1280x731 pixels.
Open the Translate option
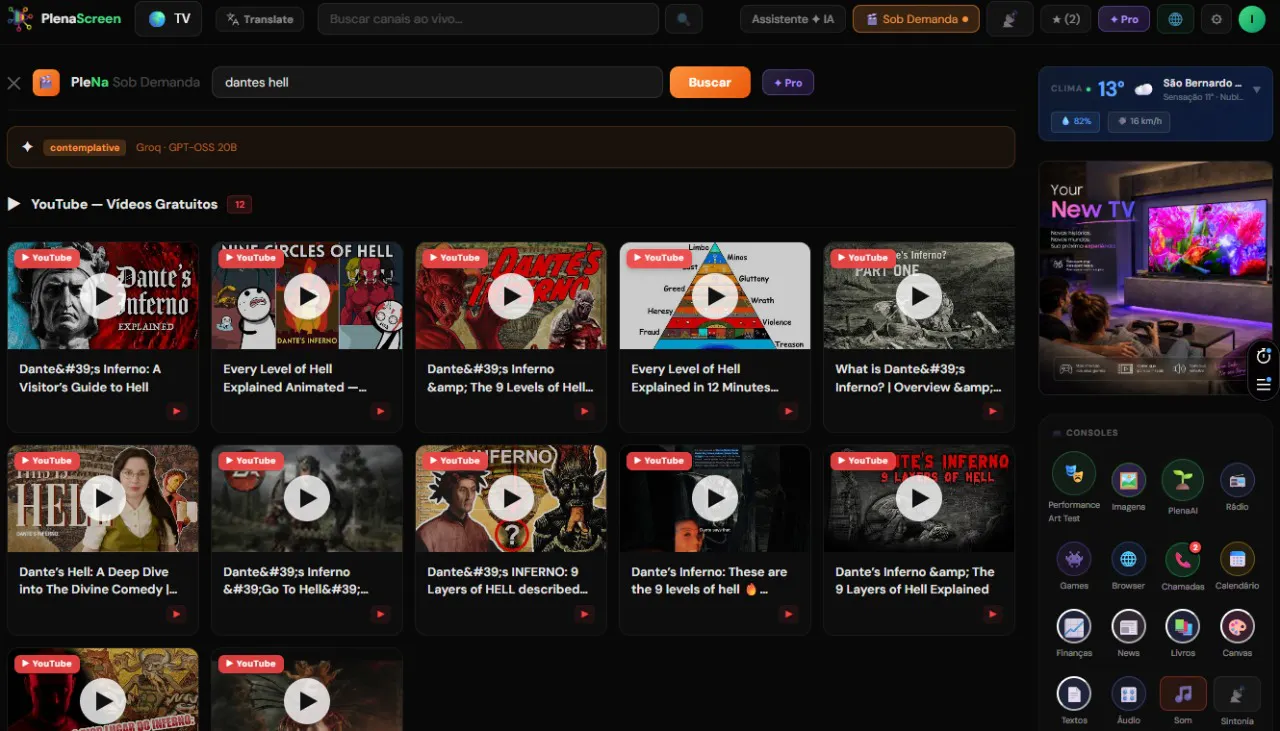(x=260, y=19)
